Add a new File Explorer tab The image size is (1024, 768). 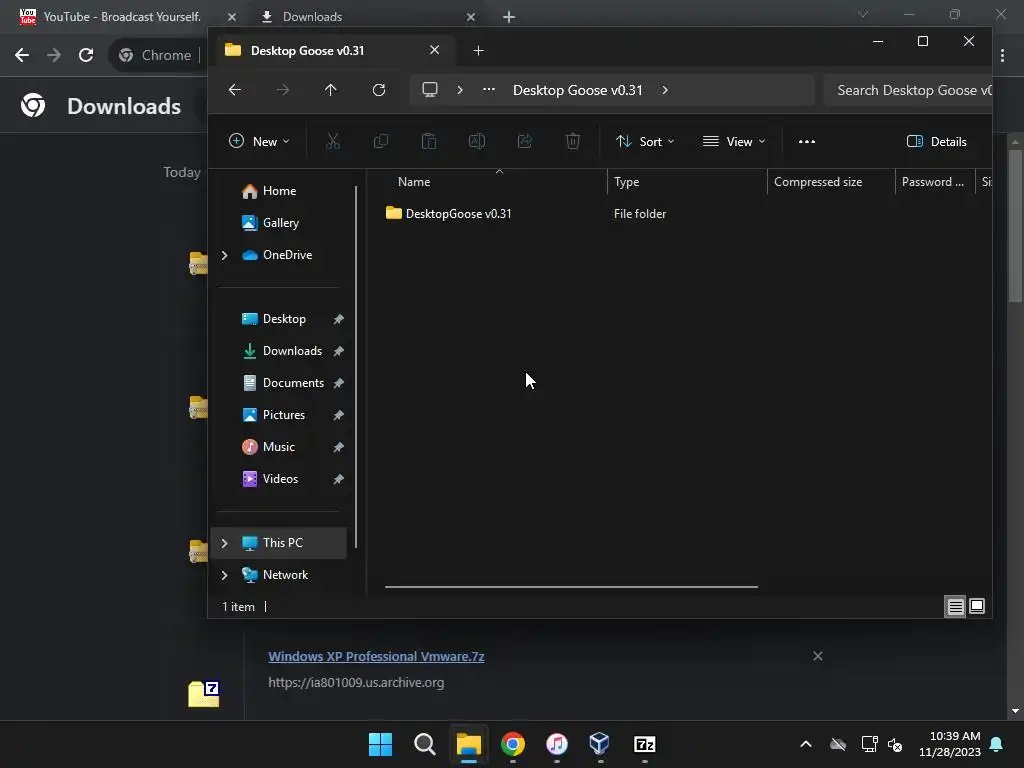pyautogui.click(x=478, y=50)
